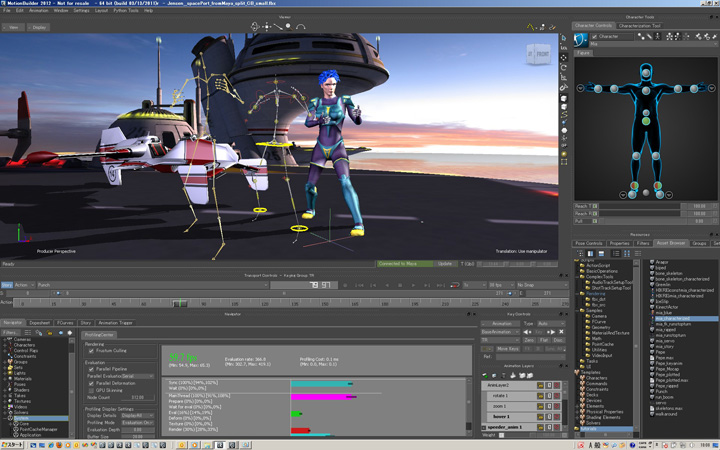Click the Reach T slider track
Viewport: 720px width, 450px height.
pyautogui.click(x=640, y=206)
